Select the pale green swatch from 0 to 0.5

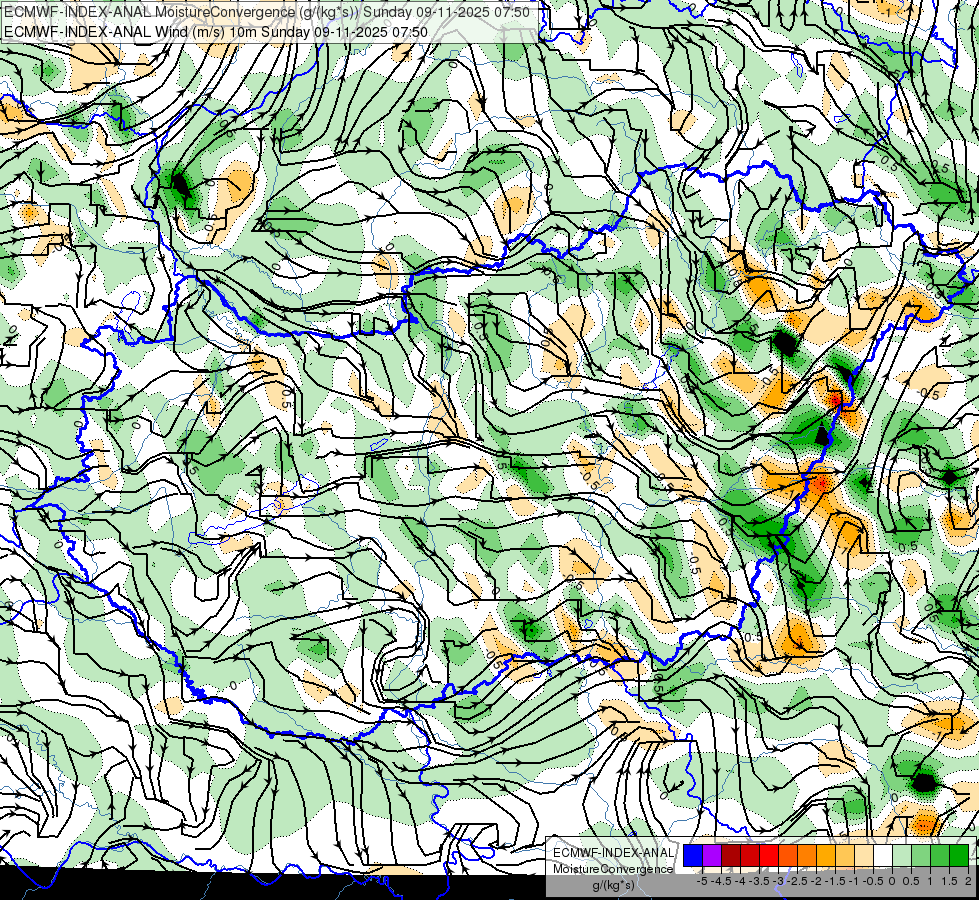[902, 856]
